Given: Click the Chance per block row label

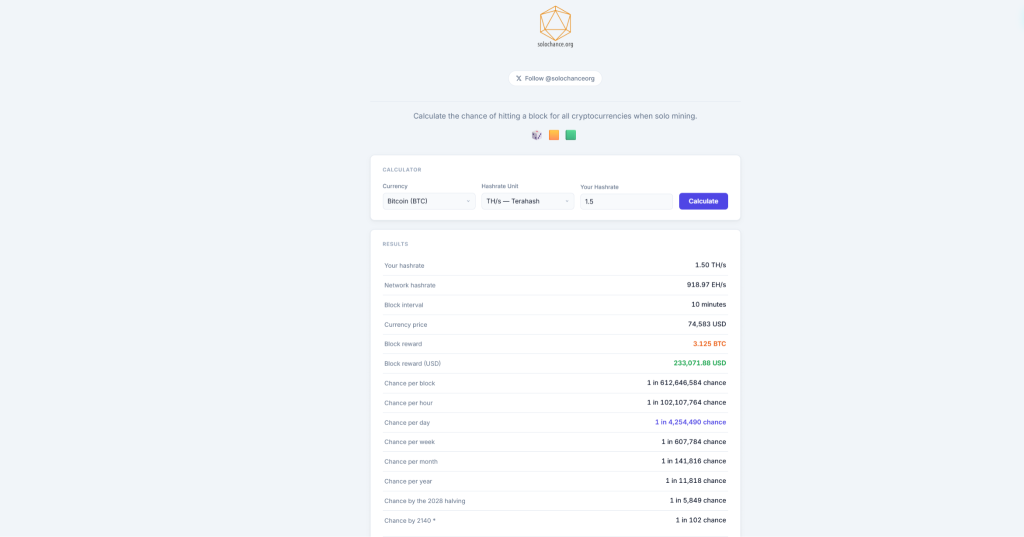Looking at the screenshot, I should click(x=410, y=383).
